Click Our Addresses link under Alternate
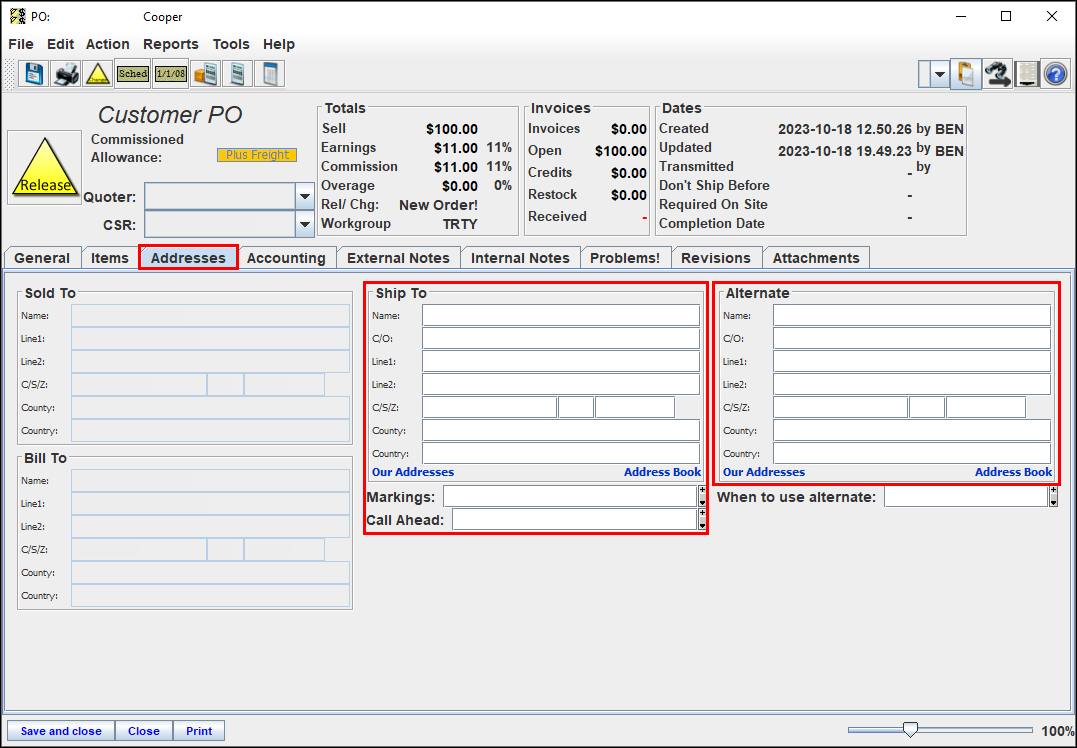 764,472
